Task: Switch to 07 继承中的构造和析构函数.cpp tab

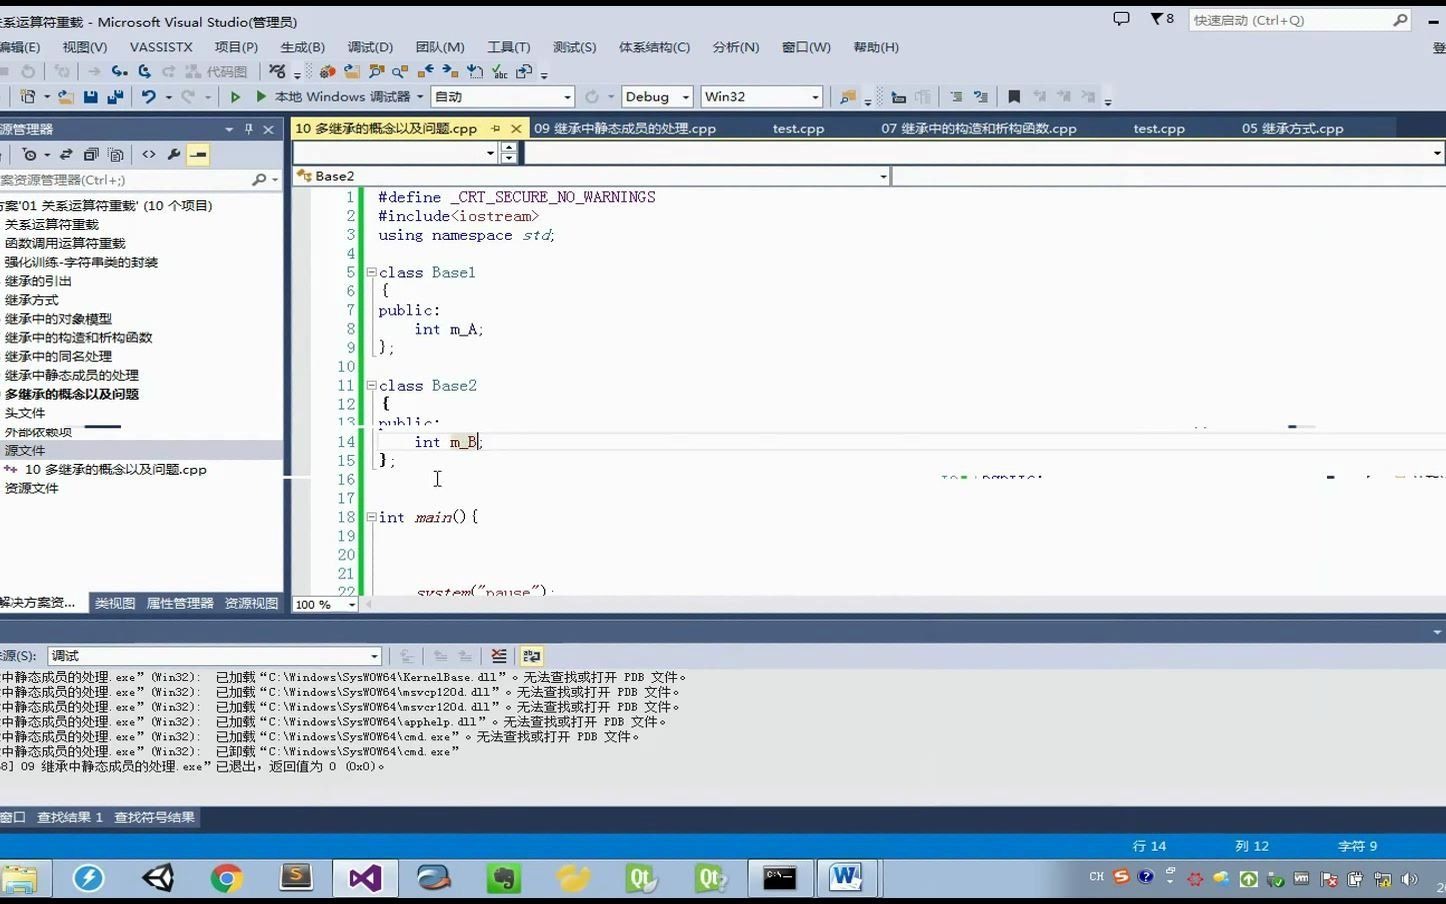Action: pyautogui.click(x=979, y=128)
